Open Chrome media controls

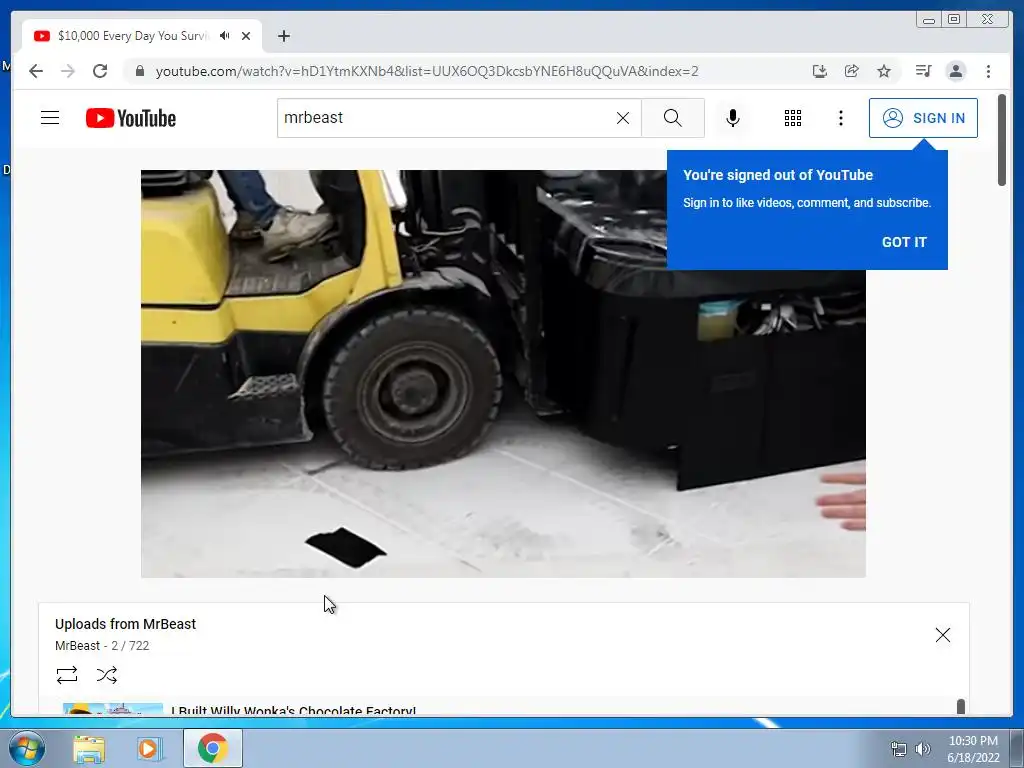[923, 71]
